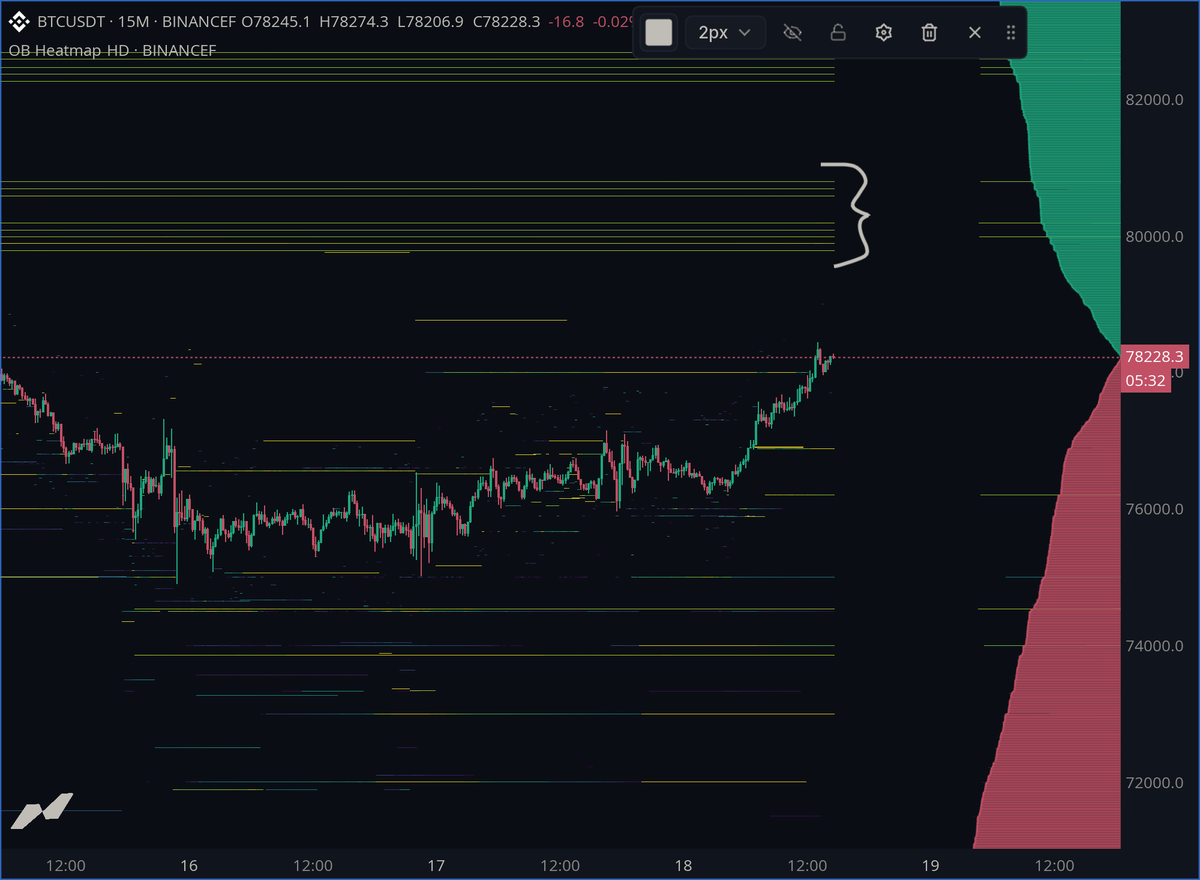Close the floating drawing toolbar
The image size is (1200, 880).
[x=975, y=33]
